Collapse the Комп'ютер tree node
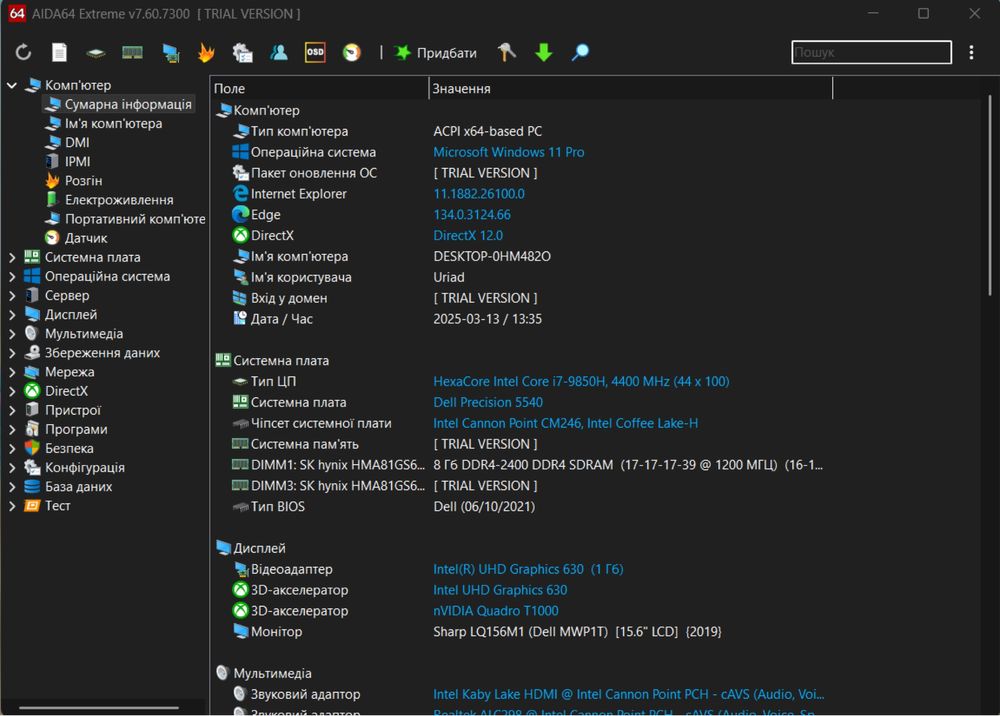1000x716 pixels. [11, 85]
